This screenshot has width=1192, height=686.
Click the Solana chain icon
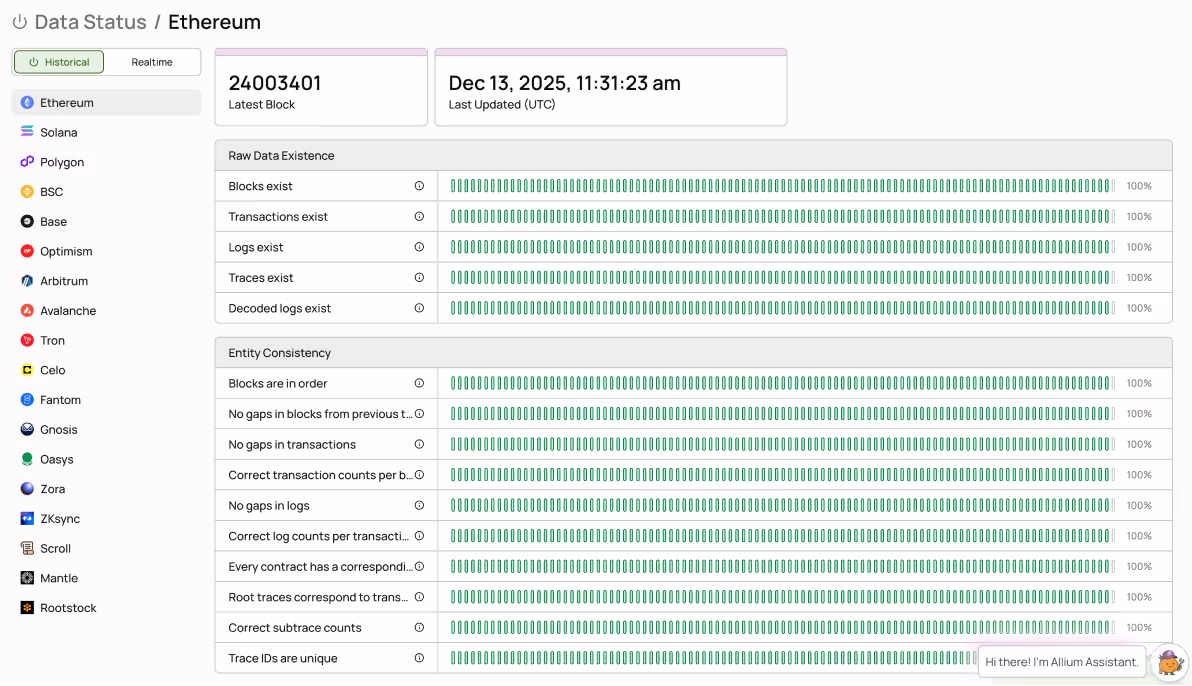(x=27, y=132)
